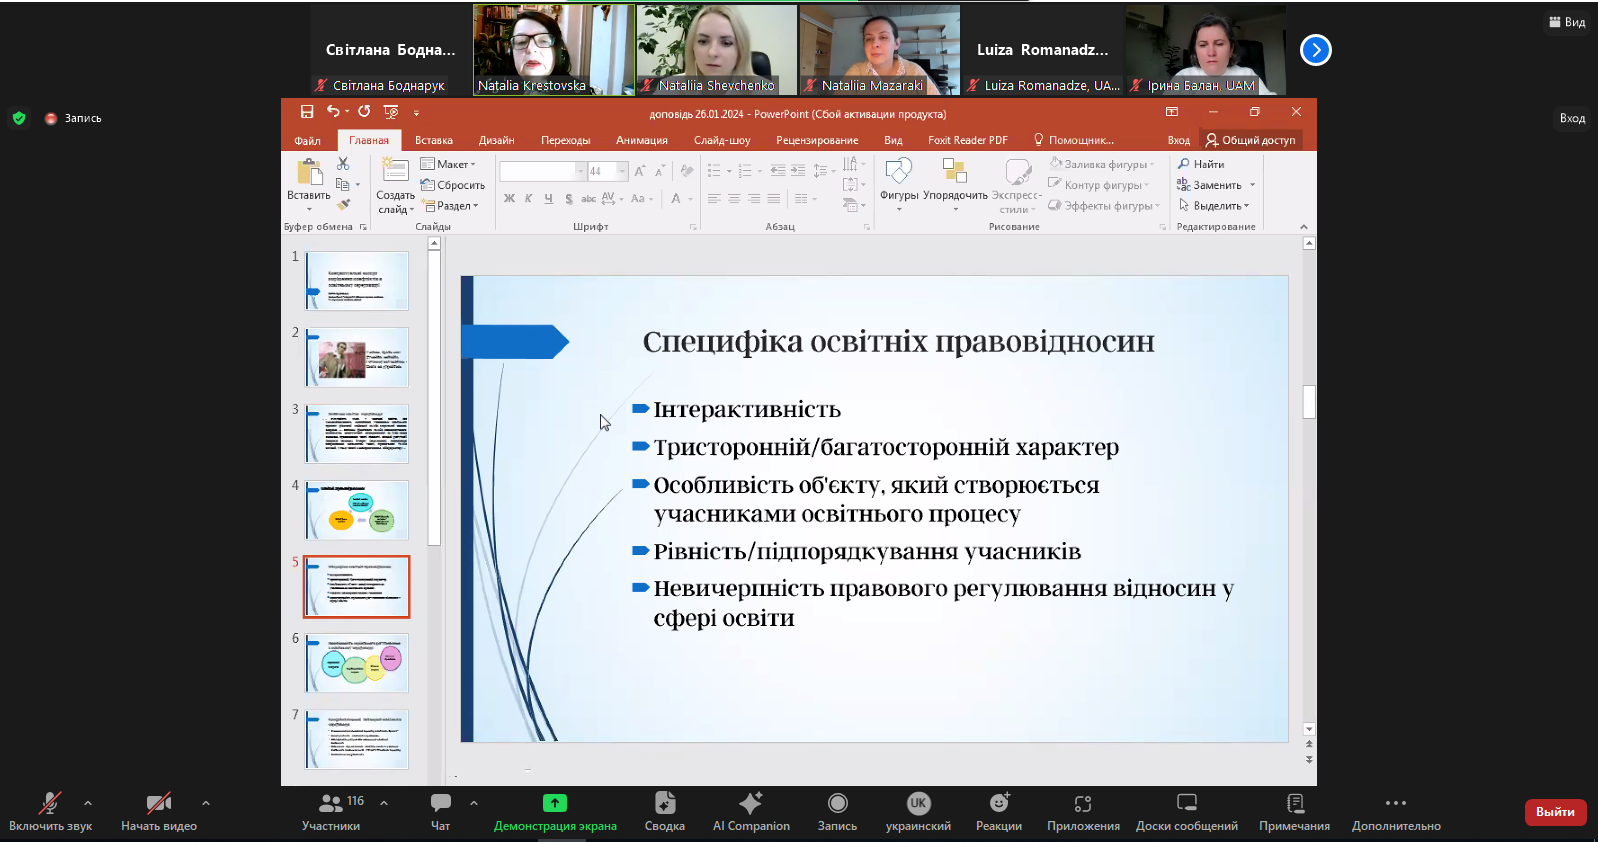1598x842 pixels.
Task: Toggle left text alignment
Action: point(714,199)
